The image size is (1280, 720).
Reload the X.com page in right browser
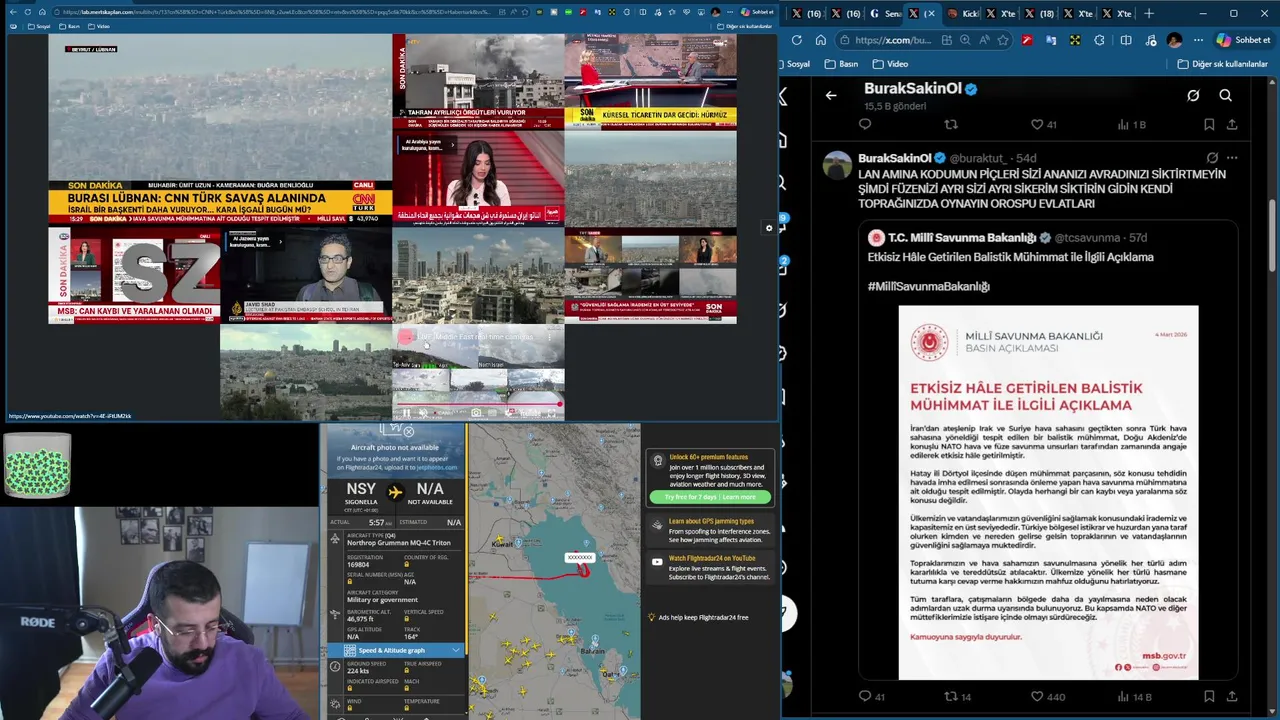pos(796,40)
